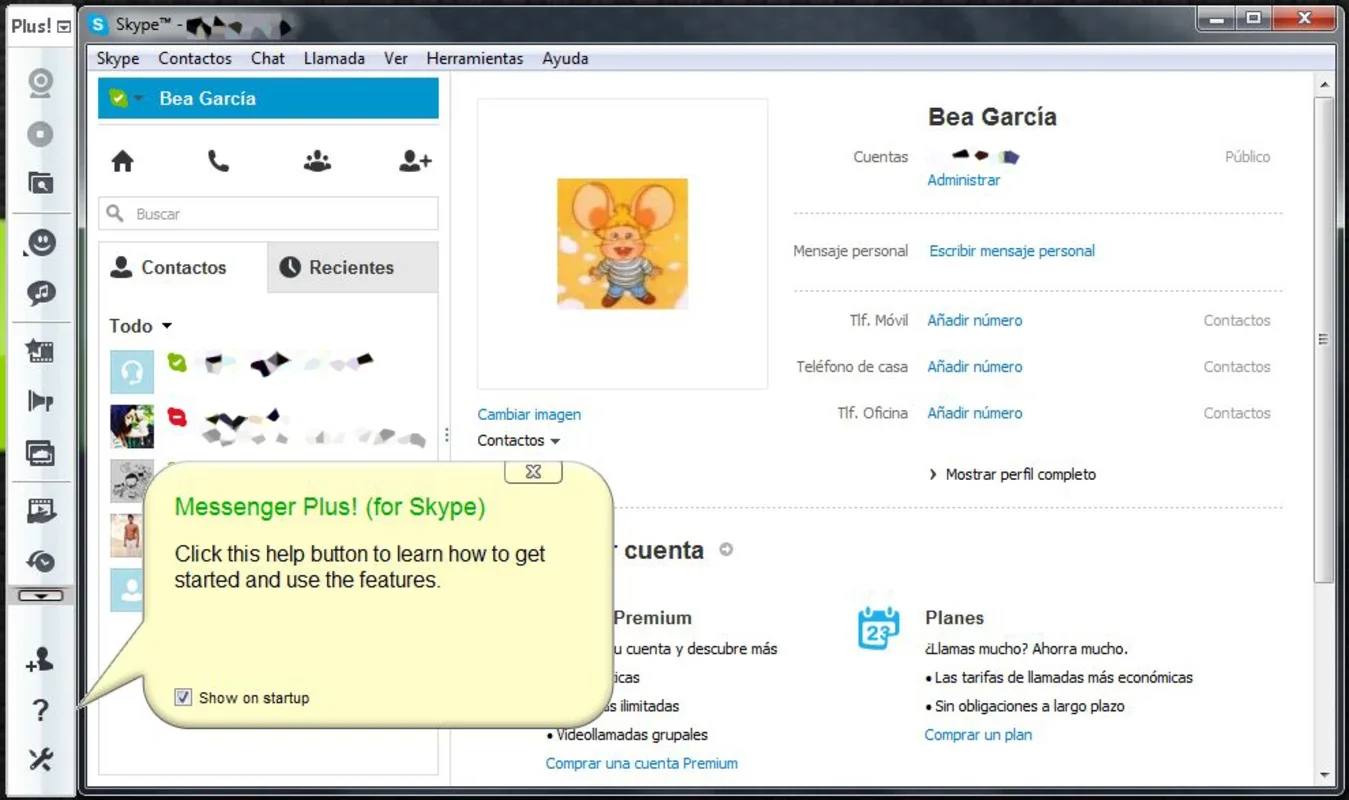Click the add contact icon in Skype toolbar
Viewport: 1349px width, 800px height.
[x=415, y=161]
